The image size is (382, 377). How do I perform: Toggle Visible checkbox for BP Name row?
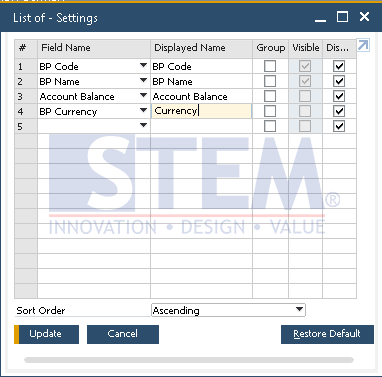[x=305, y=81]
